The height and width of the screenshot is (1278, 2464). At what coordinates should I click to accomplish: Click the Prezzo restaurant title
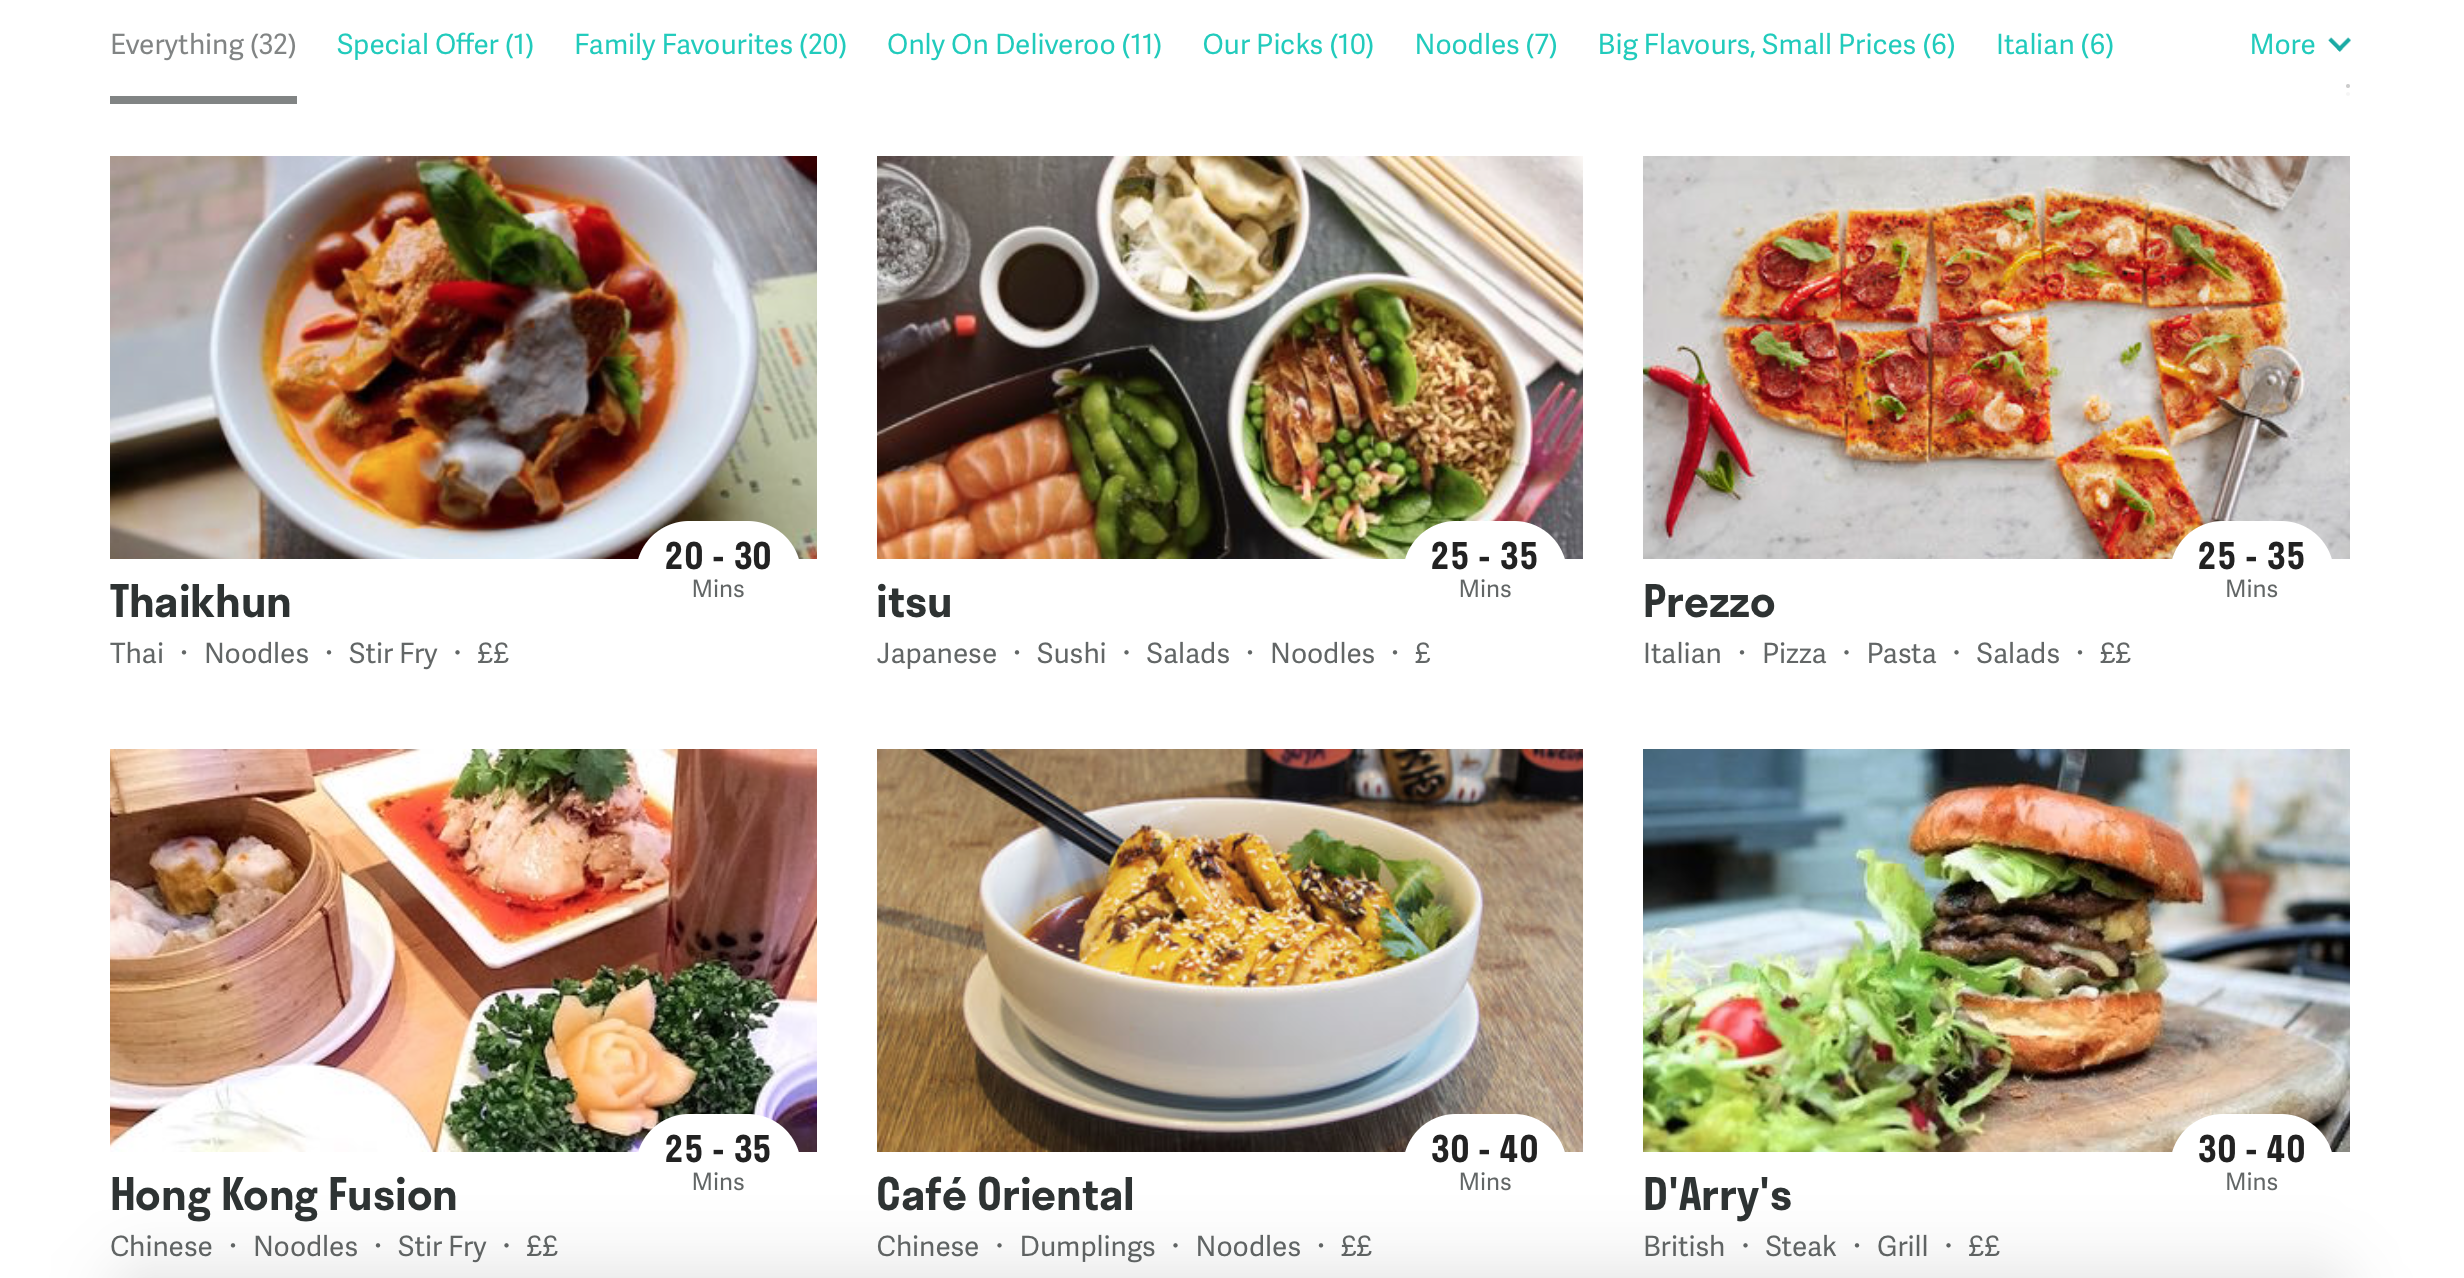point(1709,602)
